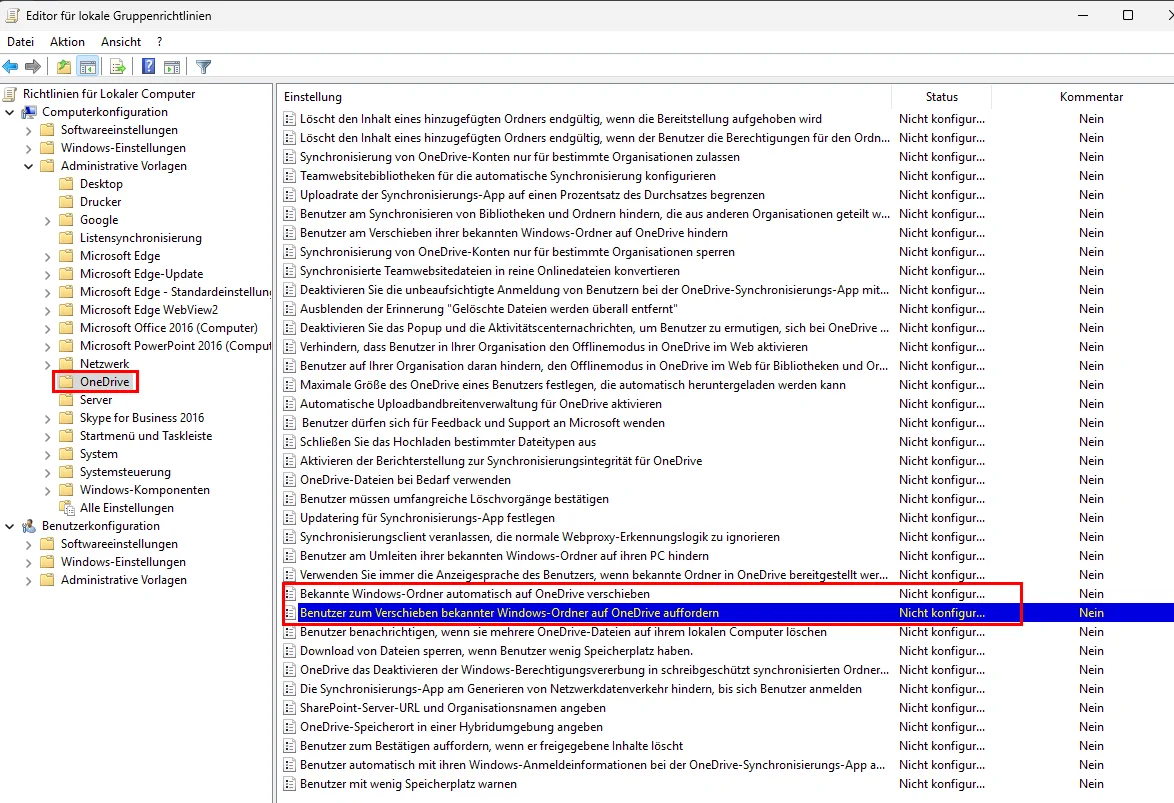Viewport: 1174px width, 803px height.
Task: Click the Benutzerkonfiguration user icon
Action: click(x=29, y=526)
